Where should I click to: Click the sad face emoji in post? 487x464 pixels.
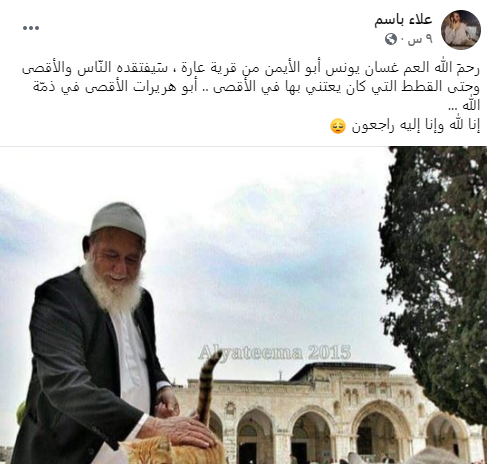338,126
